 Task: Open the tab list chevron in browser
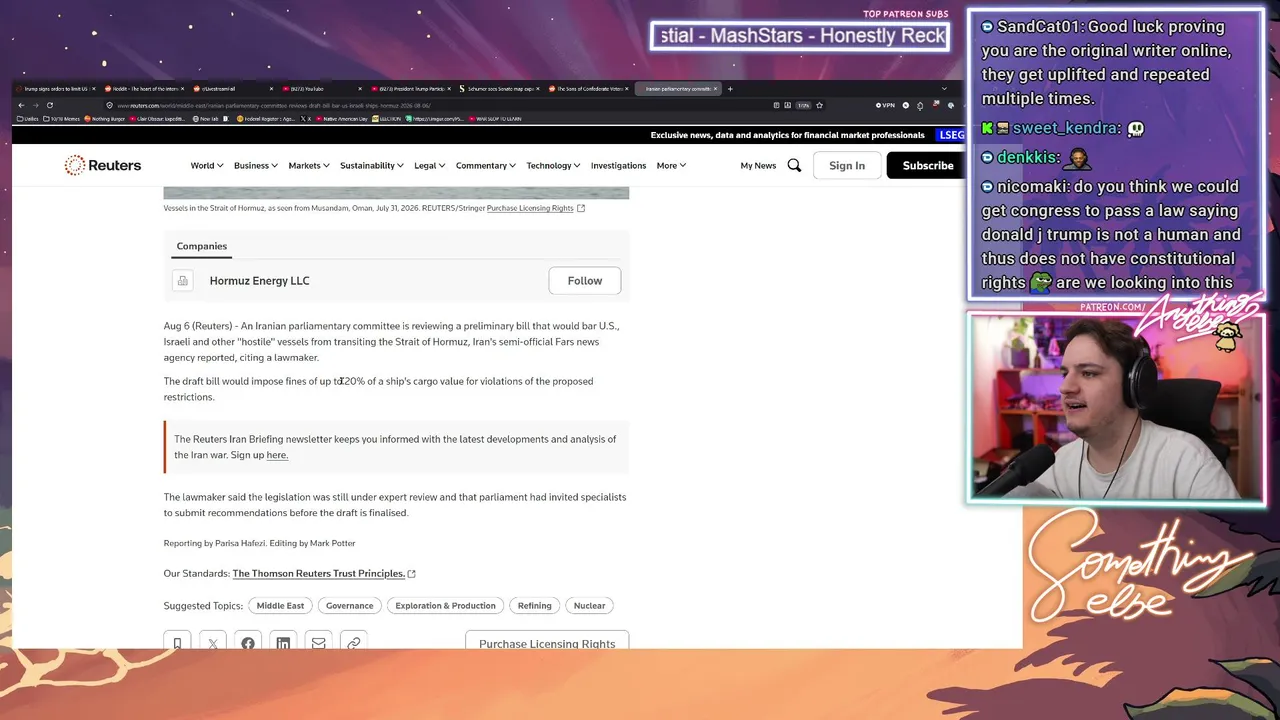944,89
